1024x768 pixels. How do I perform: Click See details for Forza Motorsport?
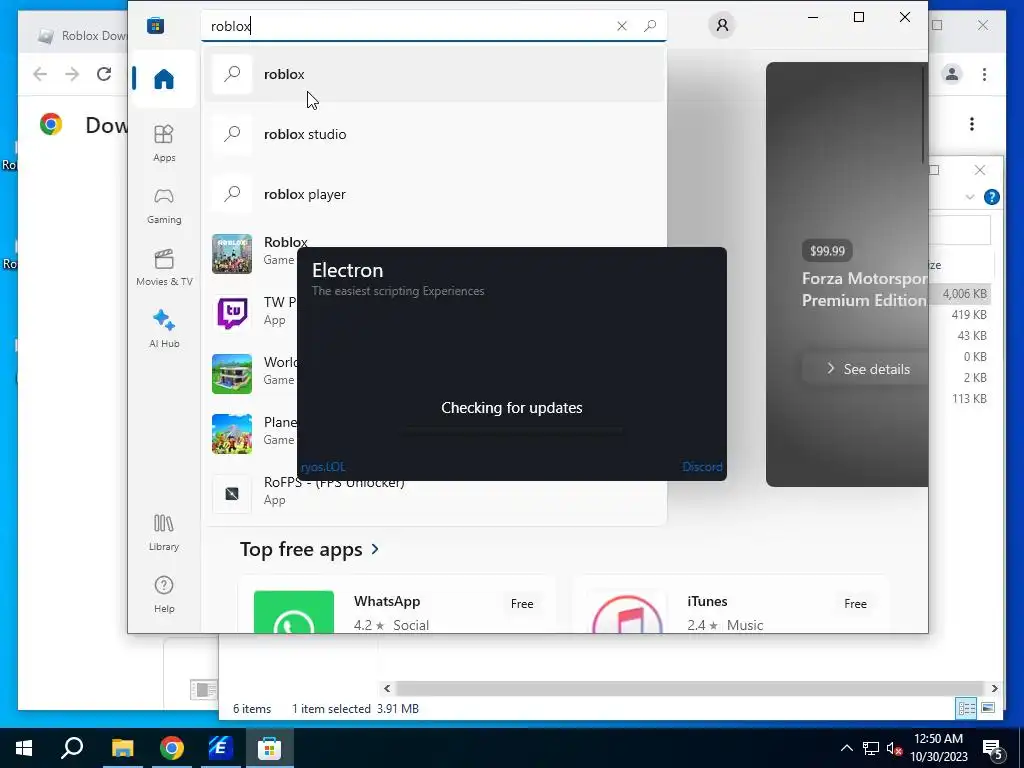tap(867, 369)
